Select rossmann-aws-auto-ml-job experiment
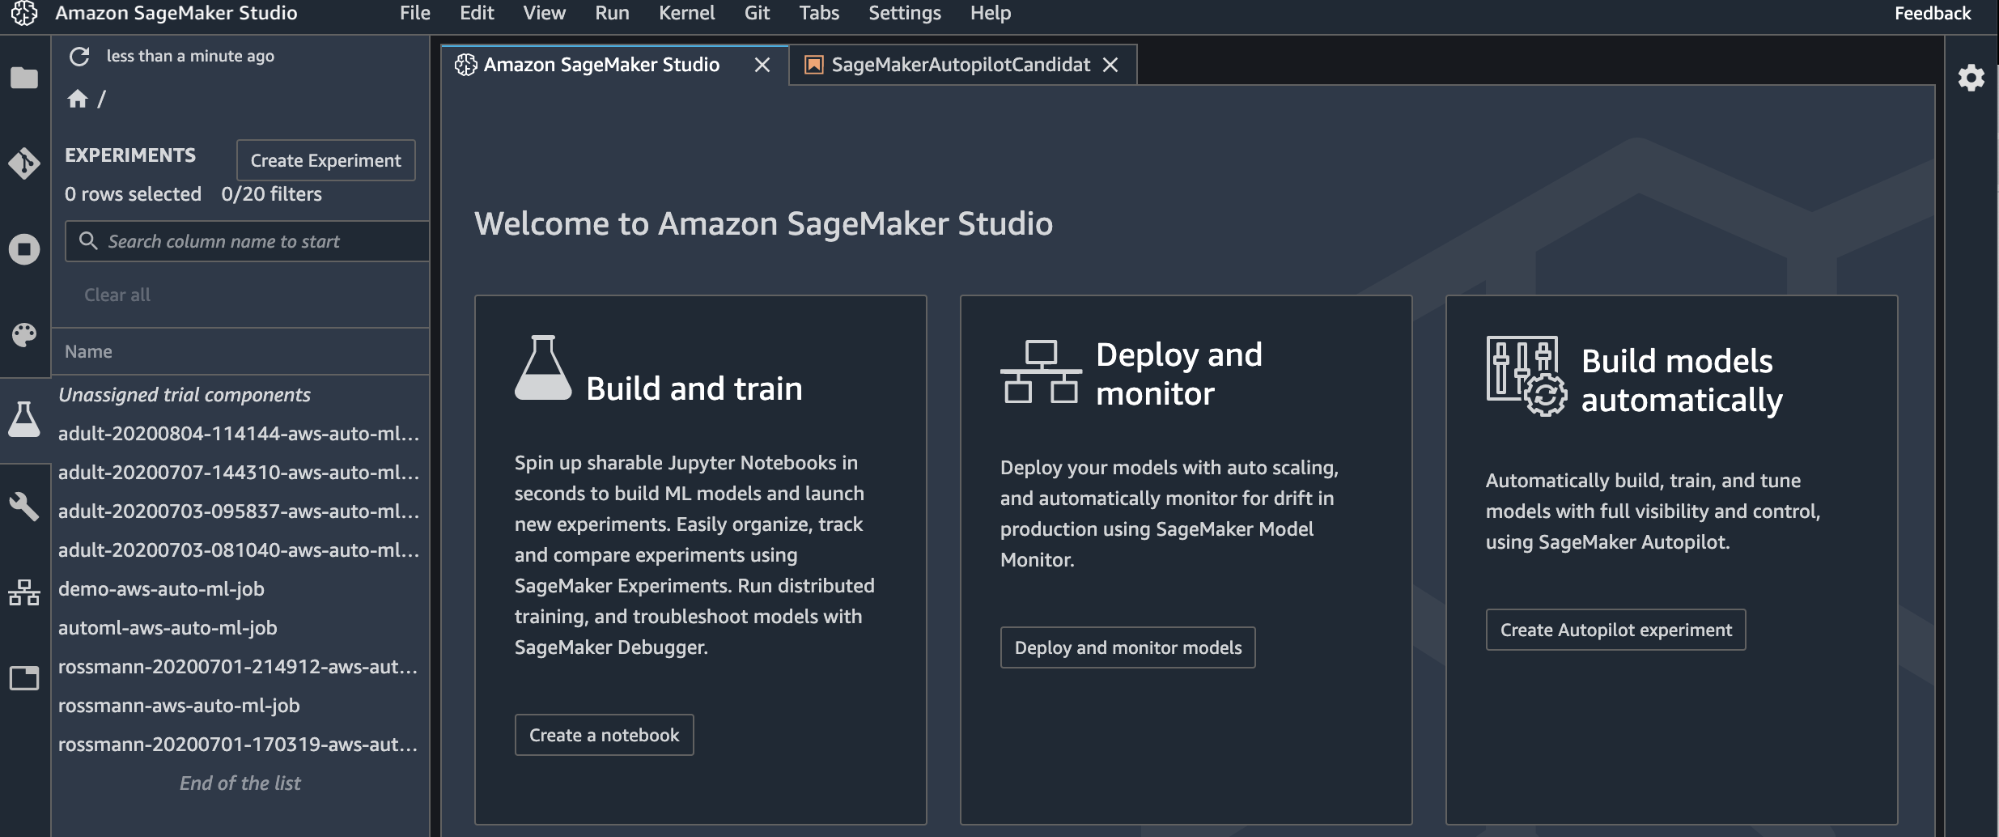This screenshot has width=1999, height=837. 240,706
